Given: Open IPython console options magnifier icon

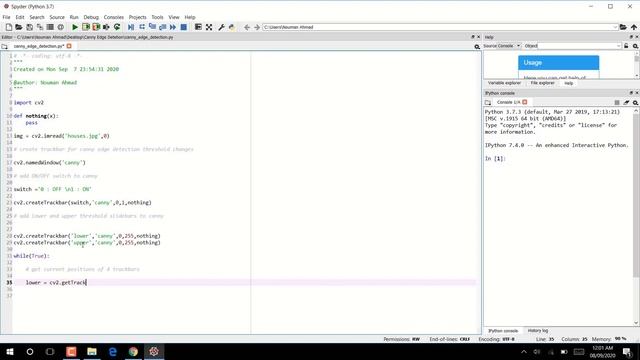Looking at the screenshot, I should coord(636,102).
